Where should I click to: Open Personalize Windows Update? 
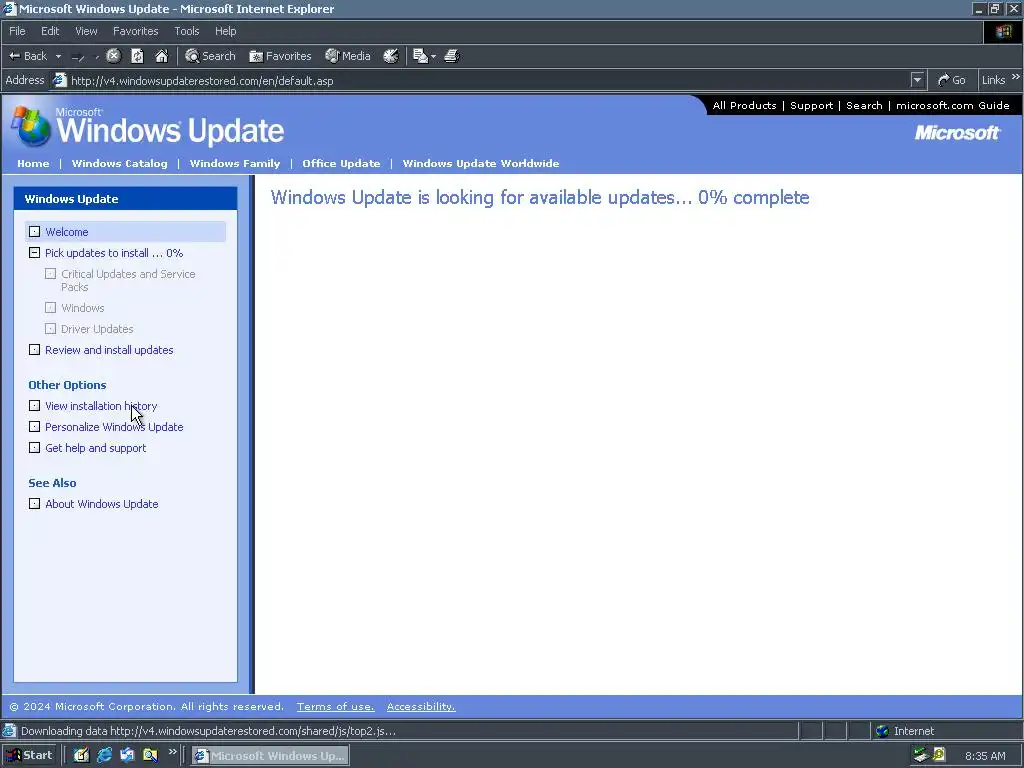pyautogui.click(x=114, y=427)
